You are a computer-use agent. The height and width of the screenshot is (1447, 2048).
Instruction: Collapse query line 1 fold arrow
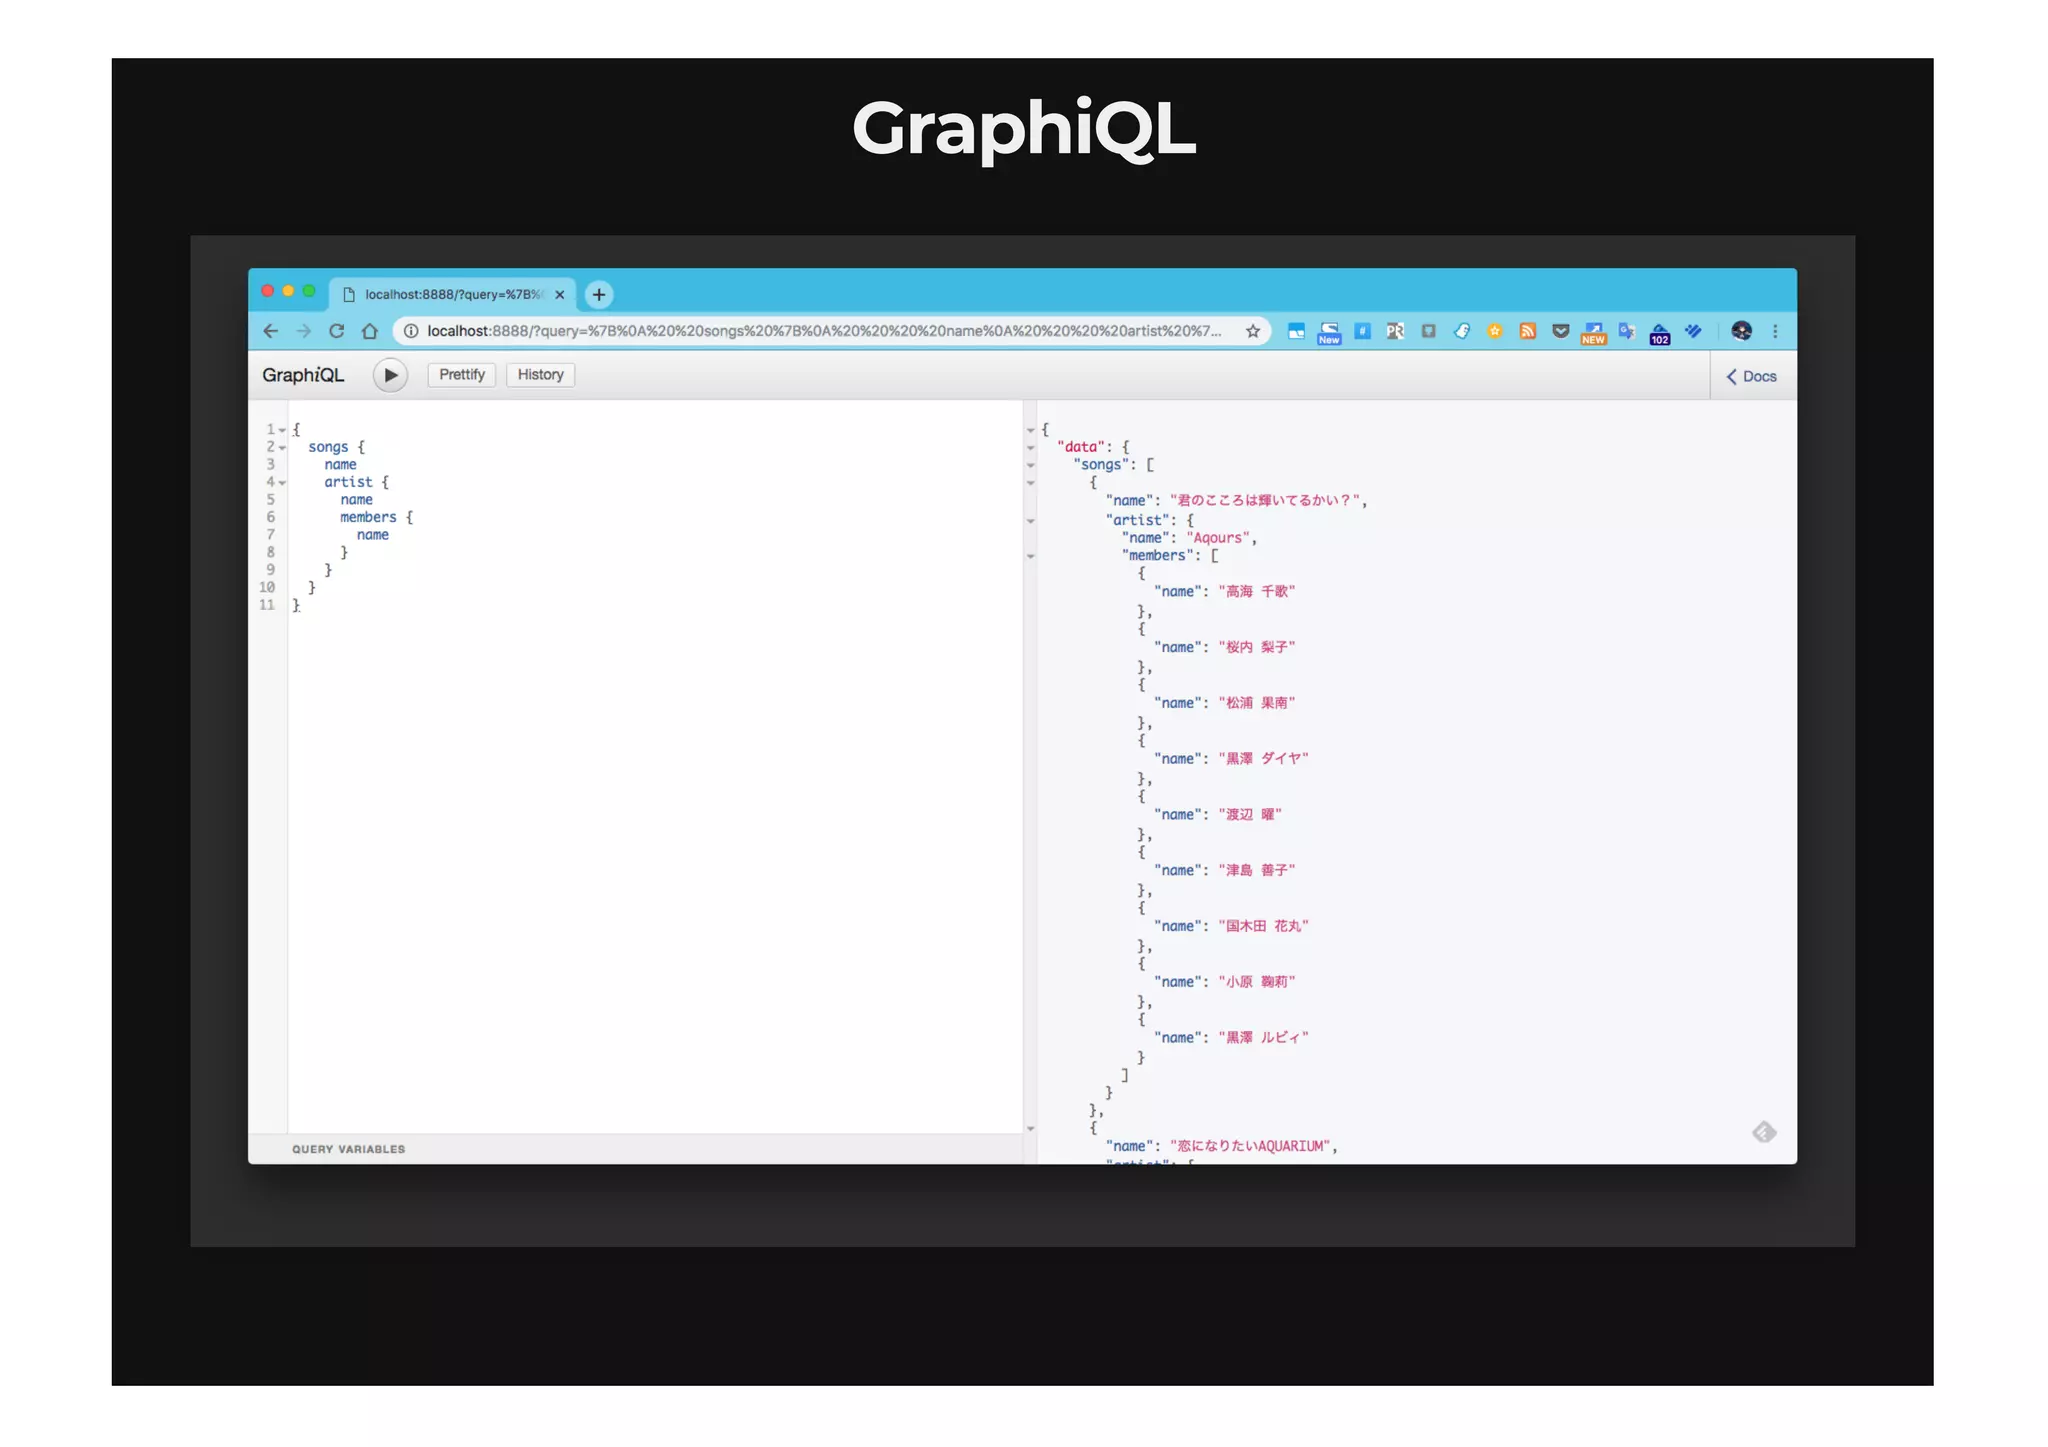coord(283,430)
